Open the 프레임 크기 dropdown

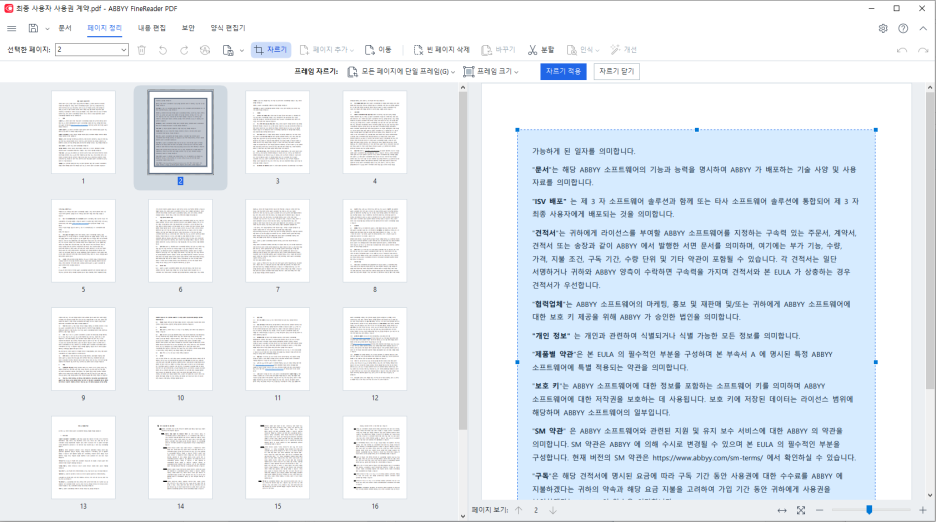[x=491, y=72]
